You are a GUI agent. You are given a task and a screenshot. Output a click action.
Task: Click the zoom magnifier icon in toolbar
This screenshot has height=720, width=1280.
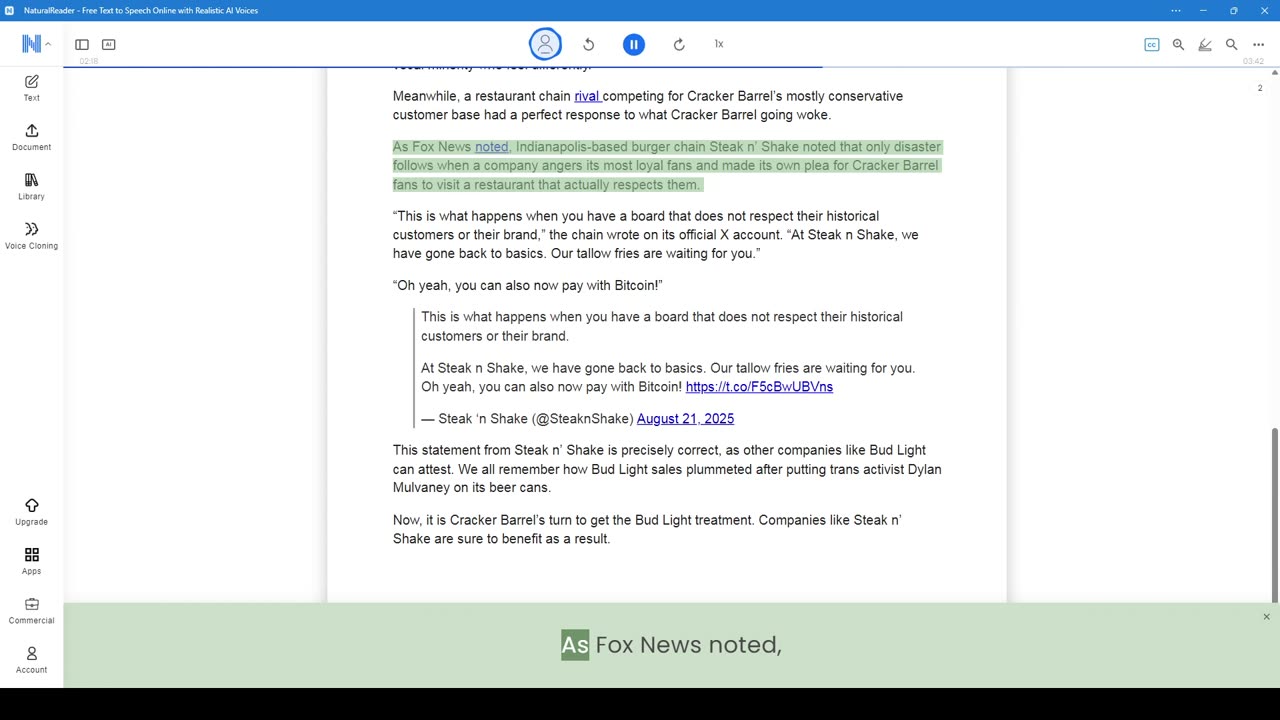coord(1178,44)
